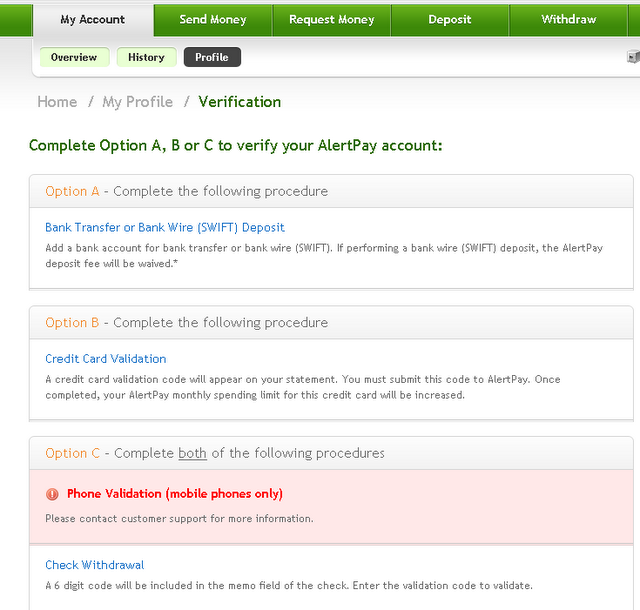Click the red alert icon beside Phone Validation
Viewport: 640px width, 610px height.
pos(52,494)
